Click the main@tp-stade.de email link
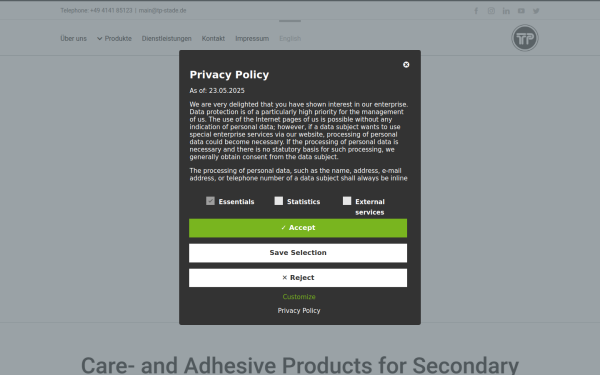This screenshot has height=375, width=600. pos(162,11)
